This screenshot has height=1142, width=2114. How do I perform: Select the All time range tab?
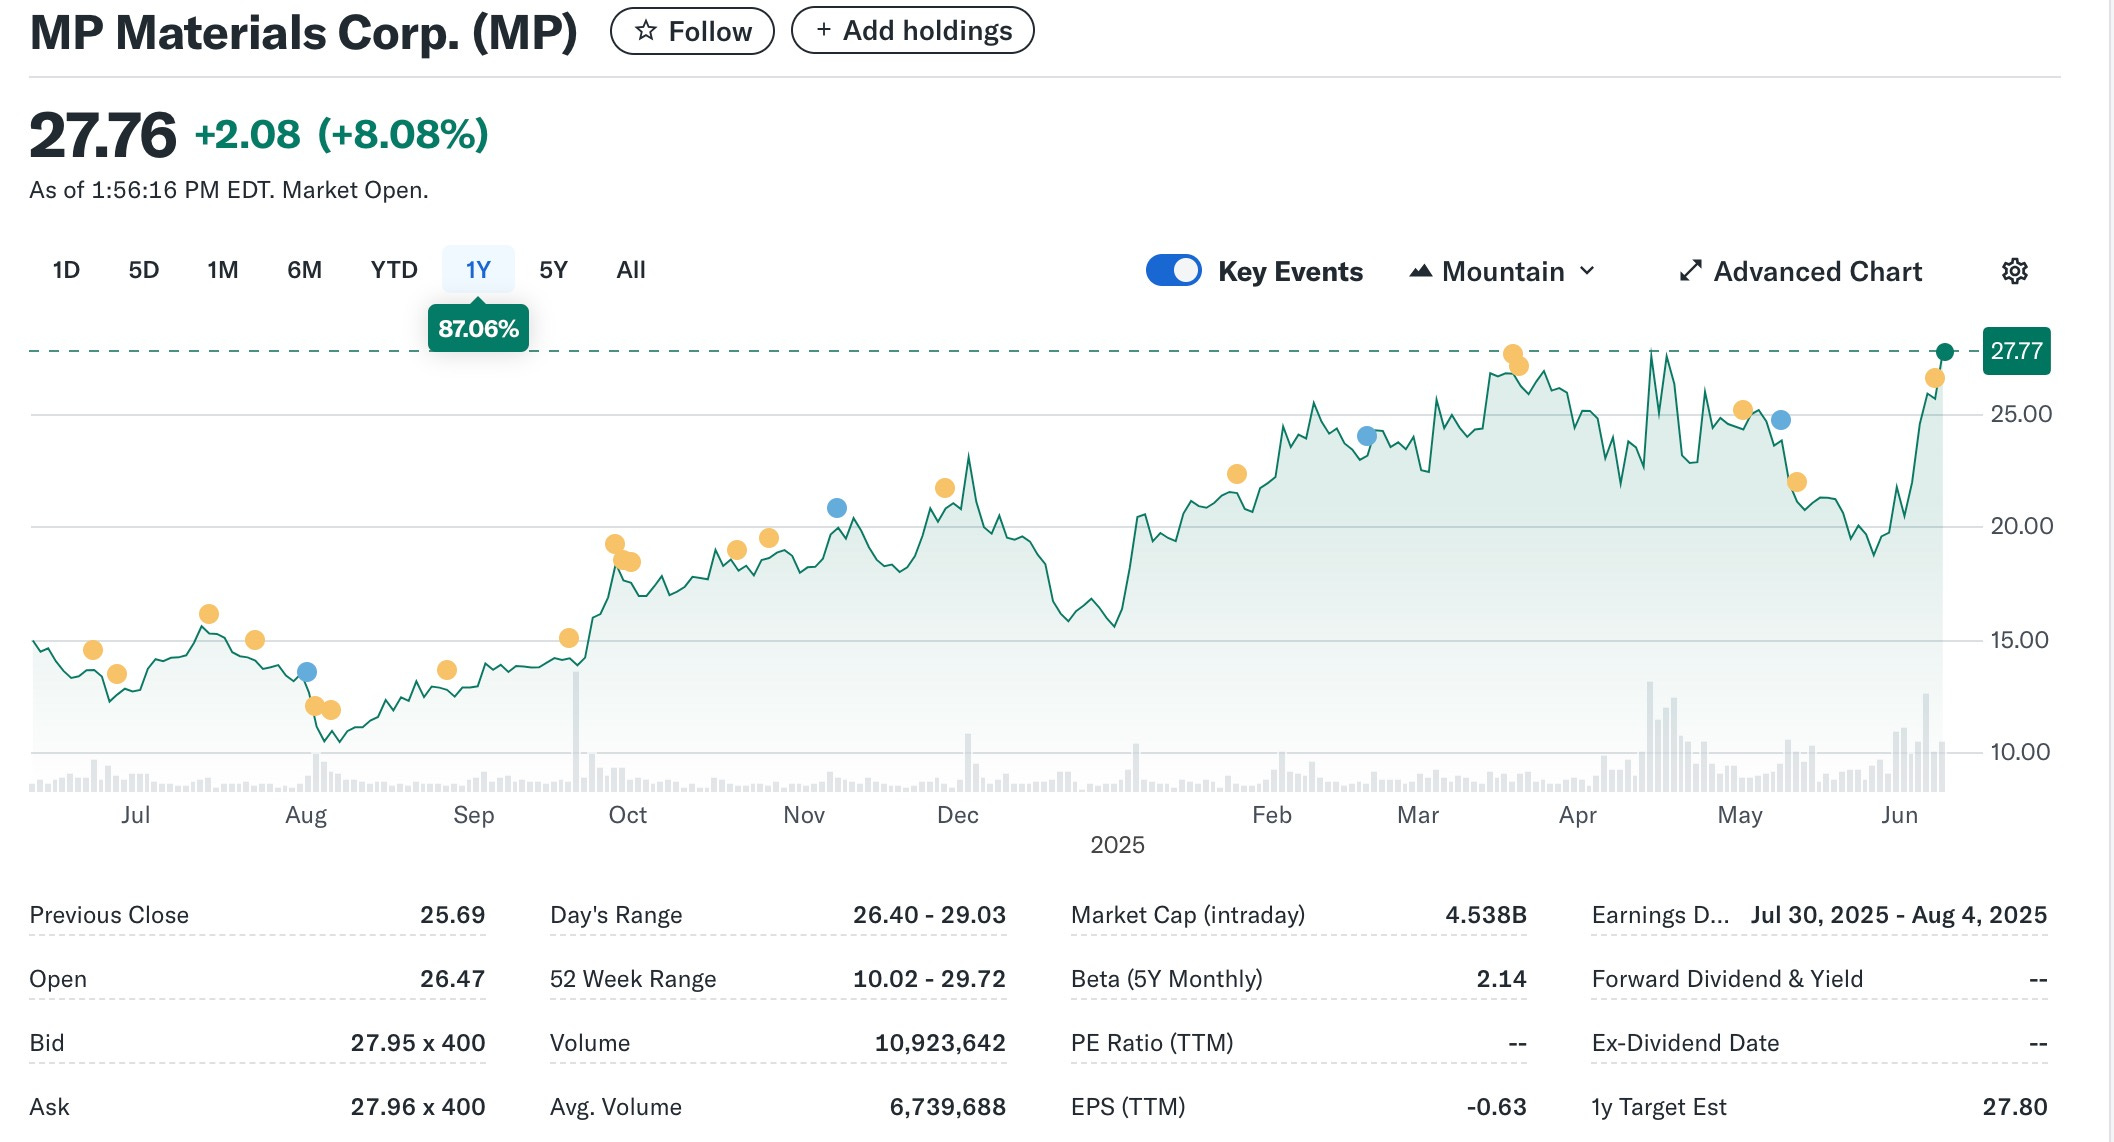point(631,270)
